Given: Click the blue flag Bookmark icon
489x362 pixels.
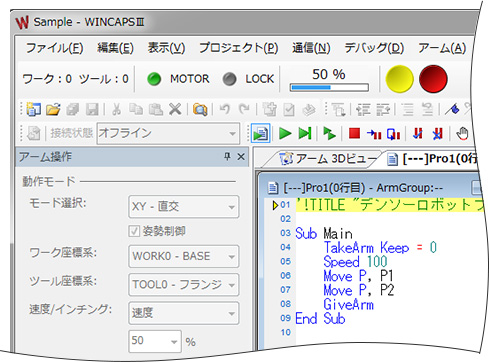Looking at the screenshot, I should click(452, 109).
